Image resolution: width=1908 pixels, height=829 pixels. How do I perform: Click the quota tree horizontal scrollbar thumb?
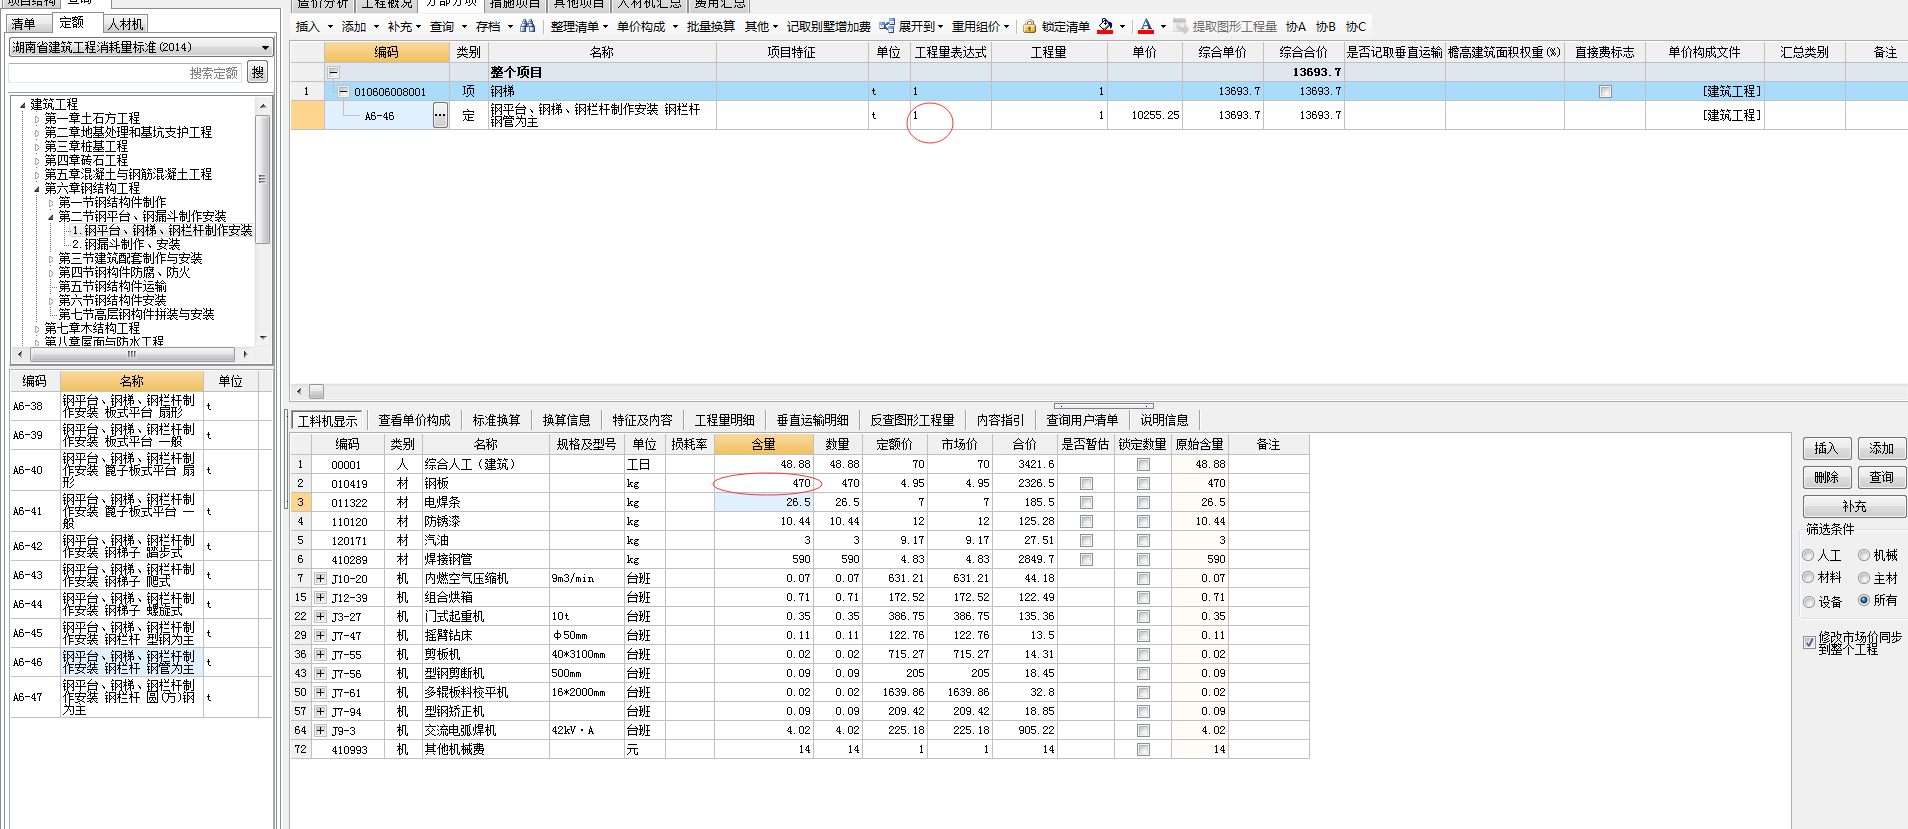click(x=132, y=354)
